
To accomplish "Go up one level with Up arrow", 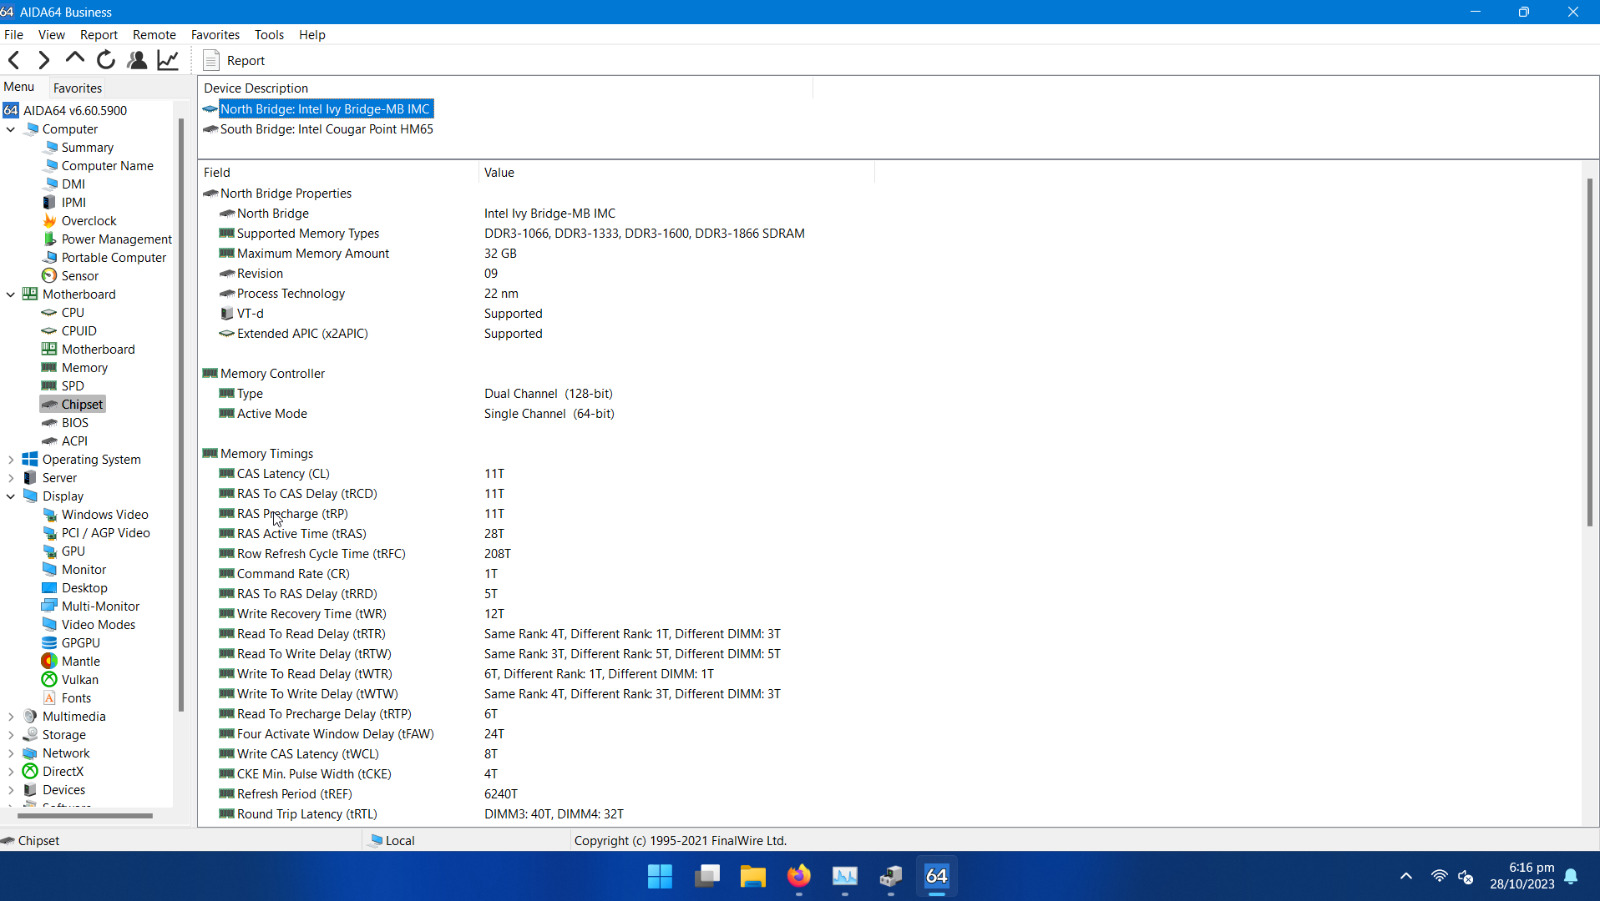I will click(75, 60).
